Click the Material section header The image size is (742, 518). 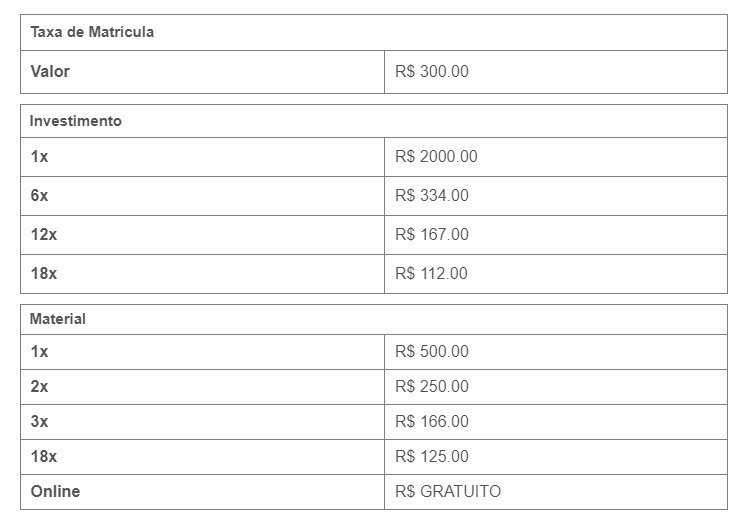tap(58, 319)
